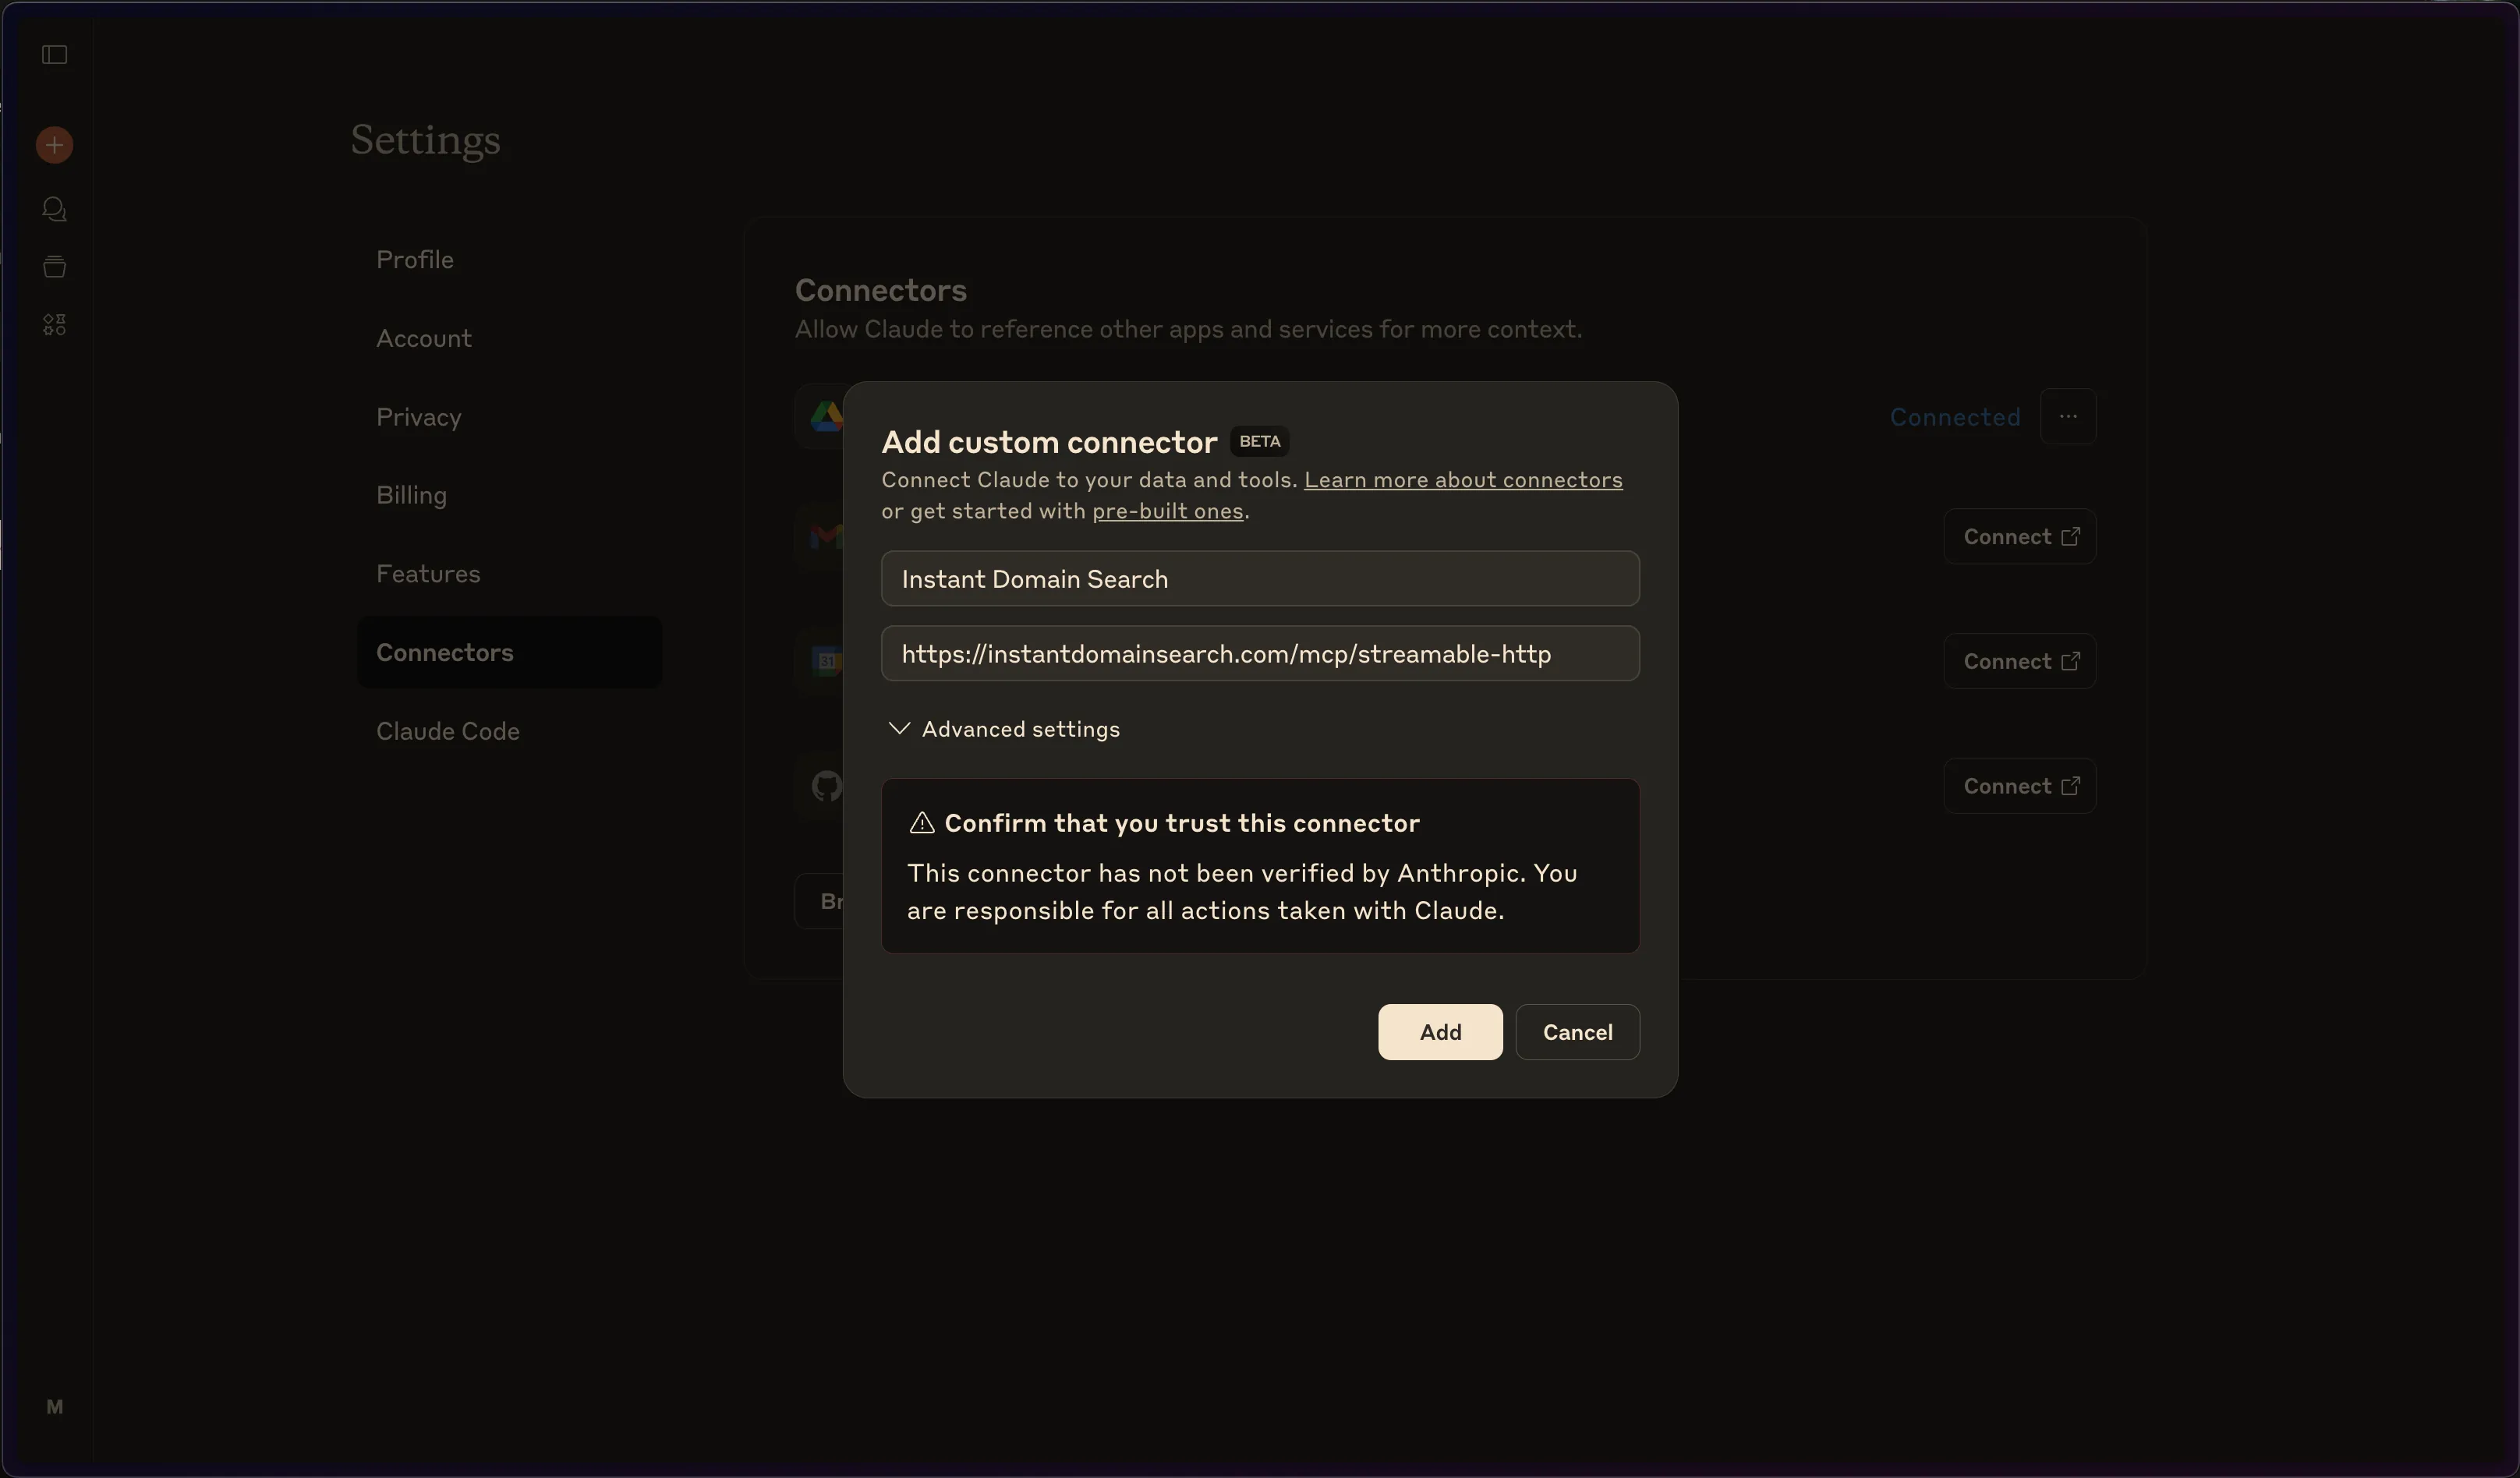Connect the Gmail connector
The width and height of the screenshot is (2520, 1478).
[2019, 537]
